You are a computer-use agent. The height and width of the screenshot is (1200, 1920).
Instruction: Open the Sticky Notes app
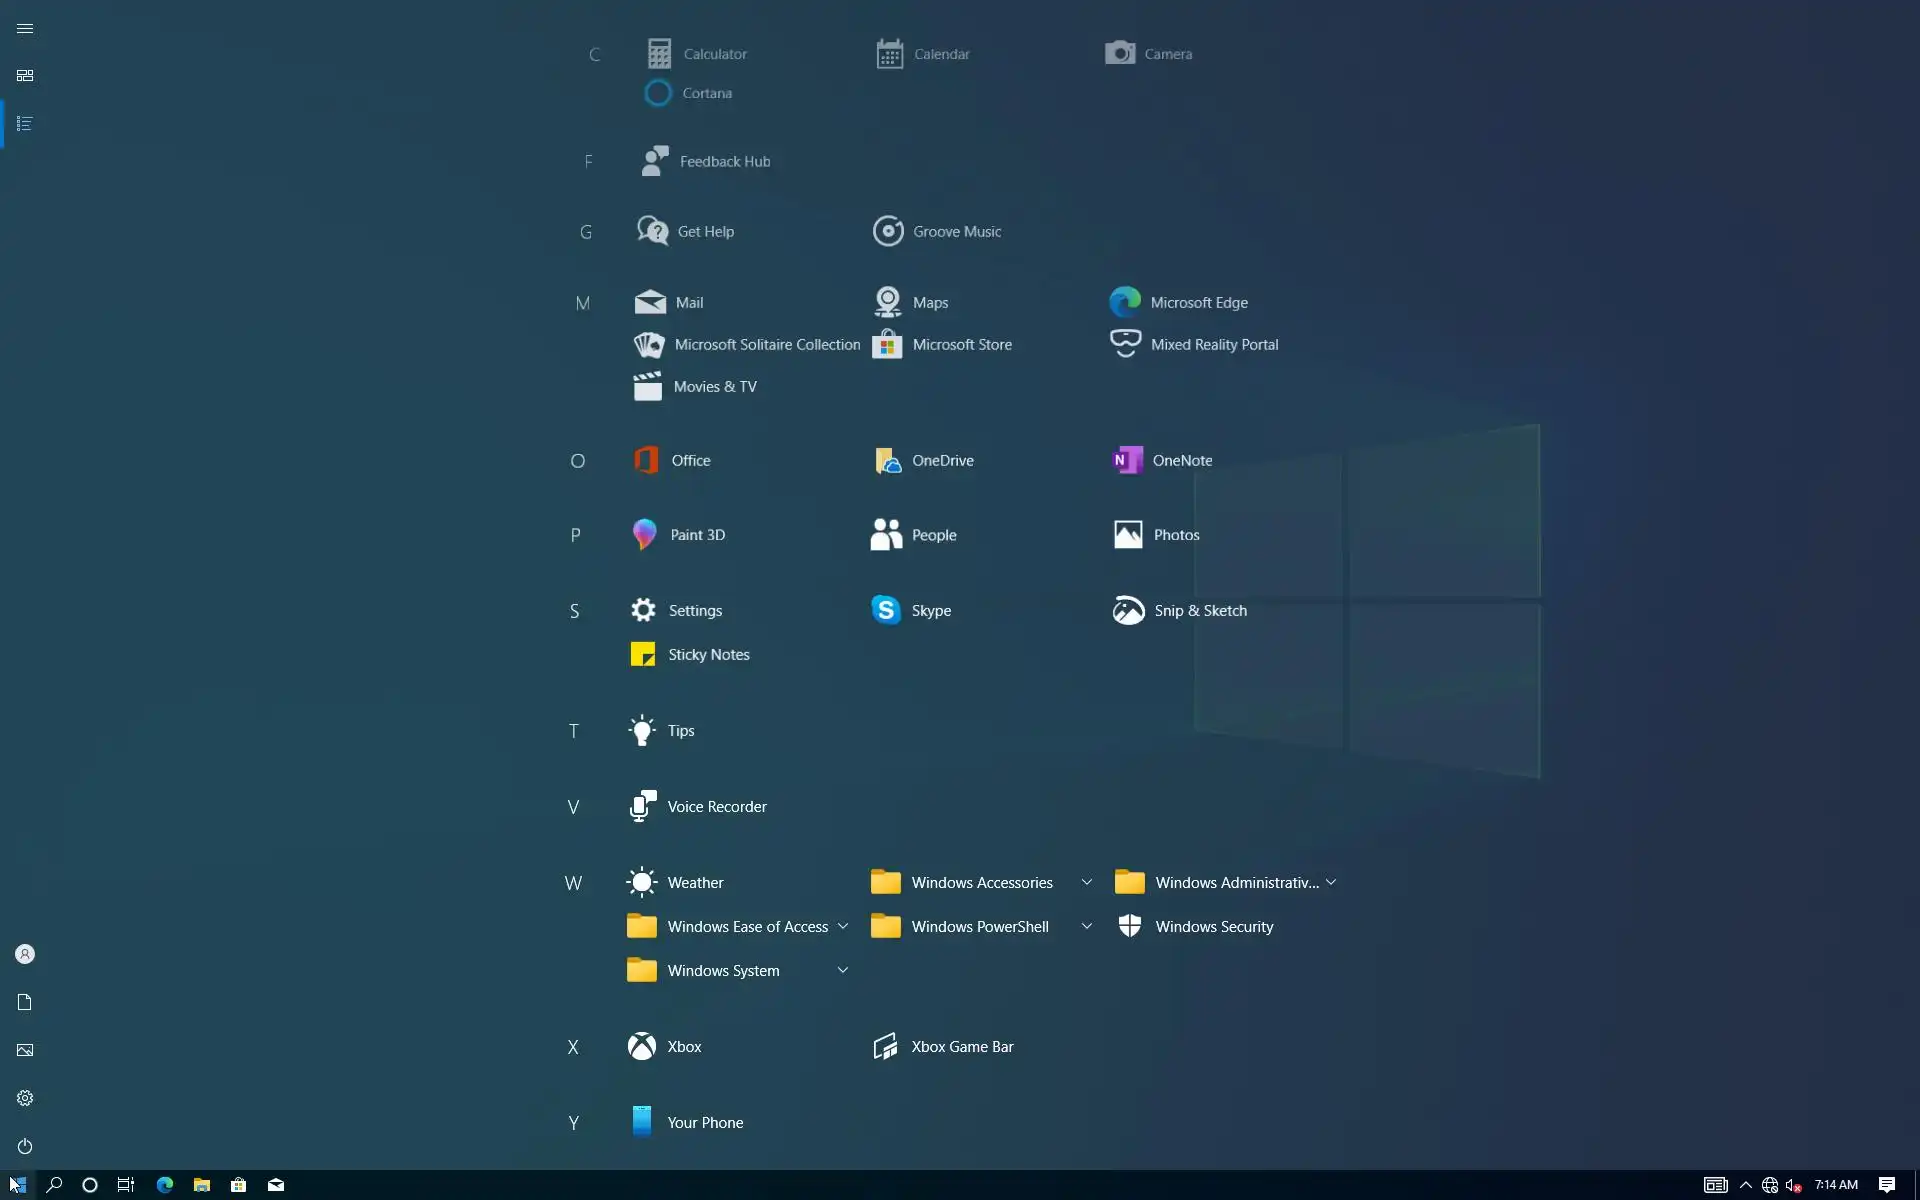pyautogui.click(x=707, y=655)
